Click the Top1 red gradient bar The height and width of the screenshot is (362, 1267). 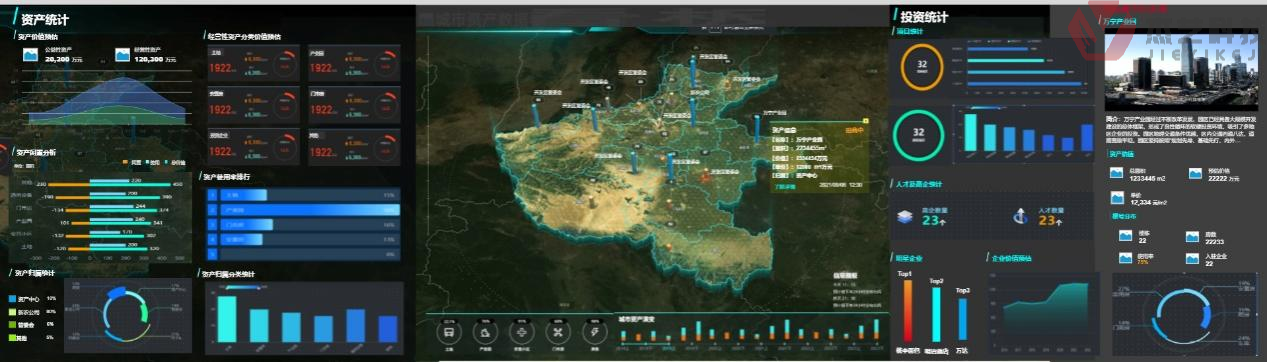[x=907, y=312]
